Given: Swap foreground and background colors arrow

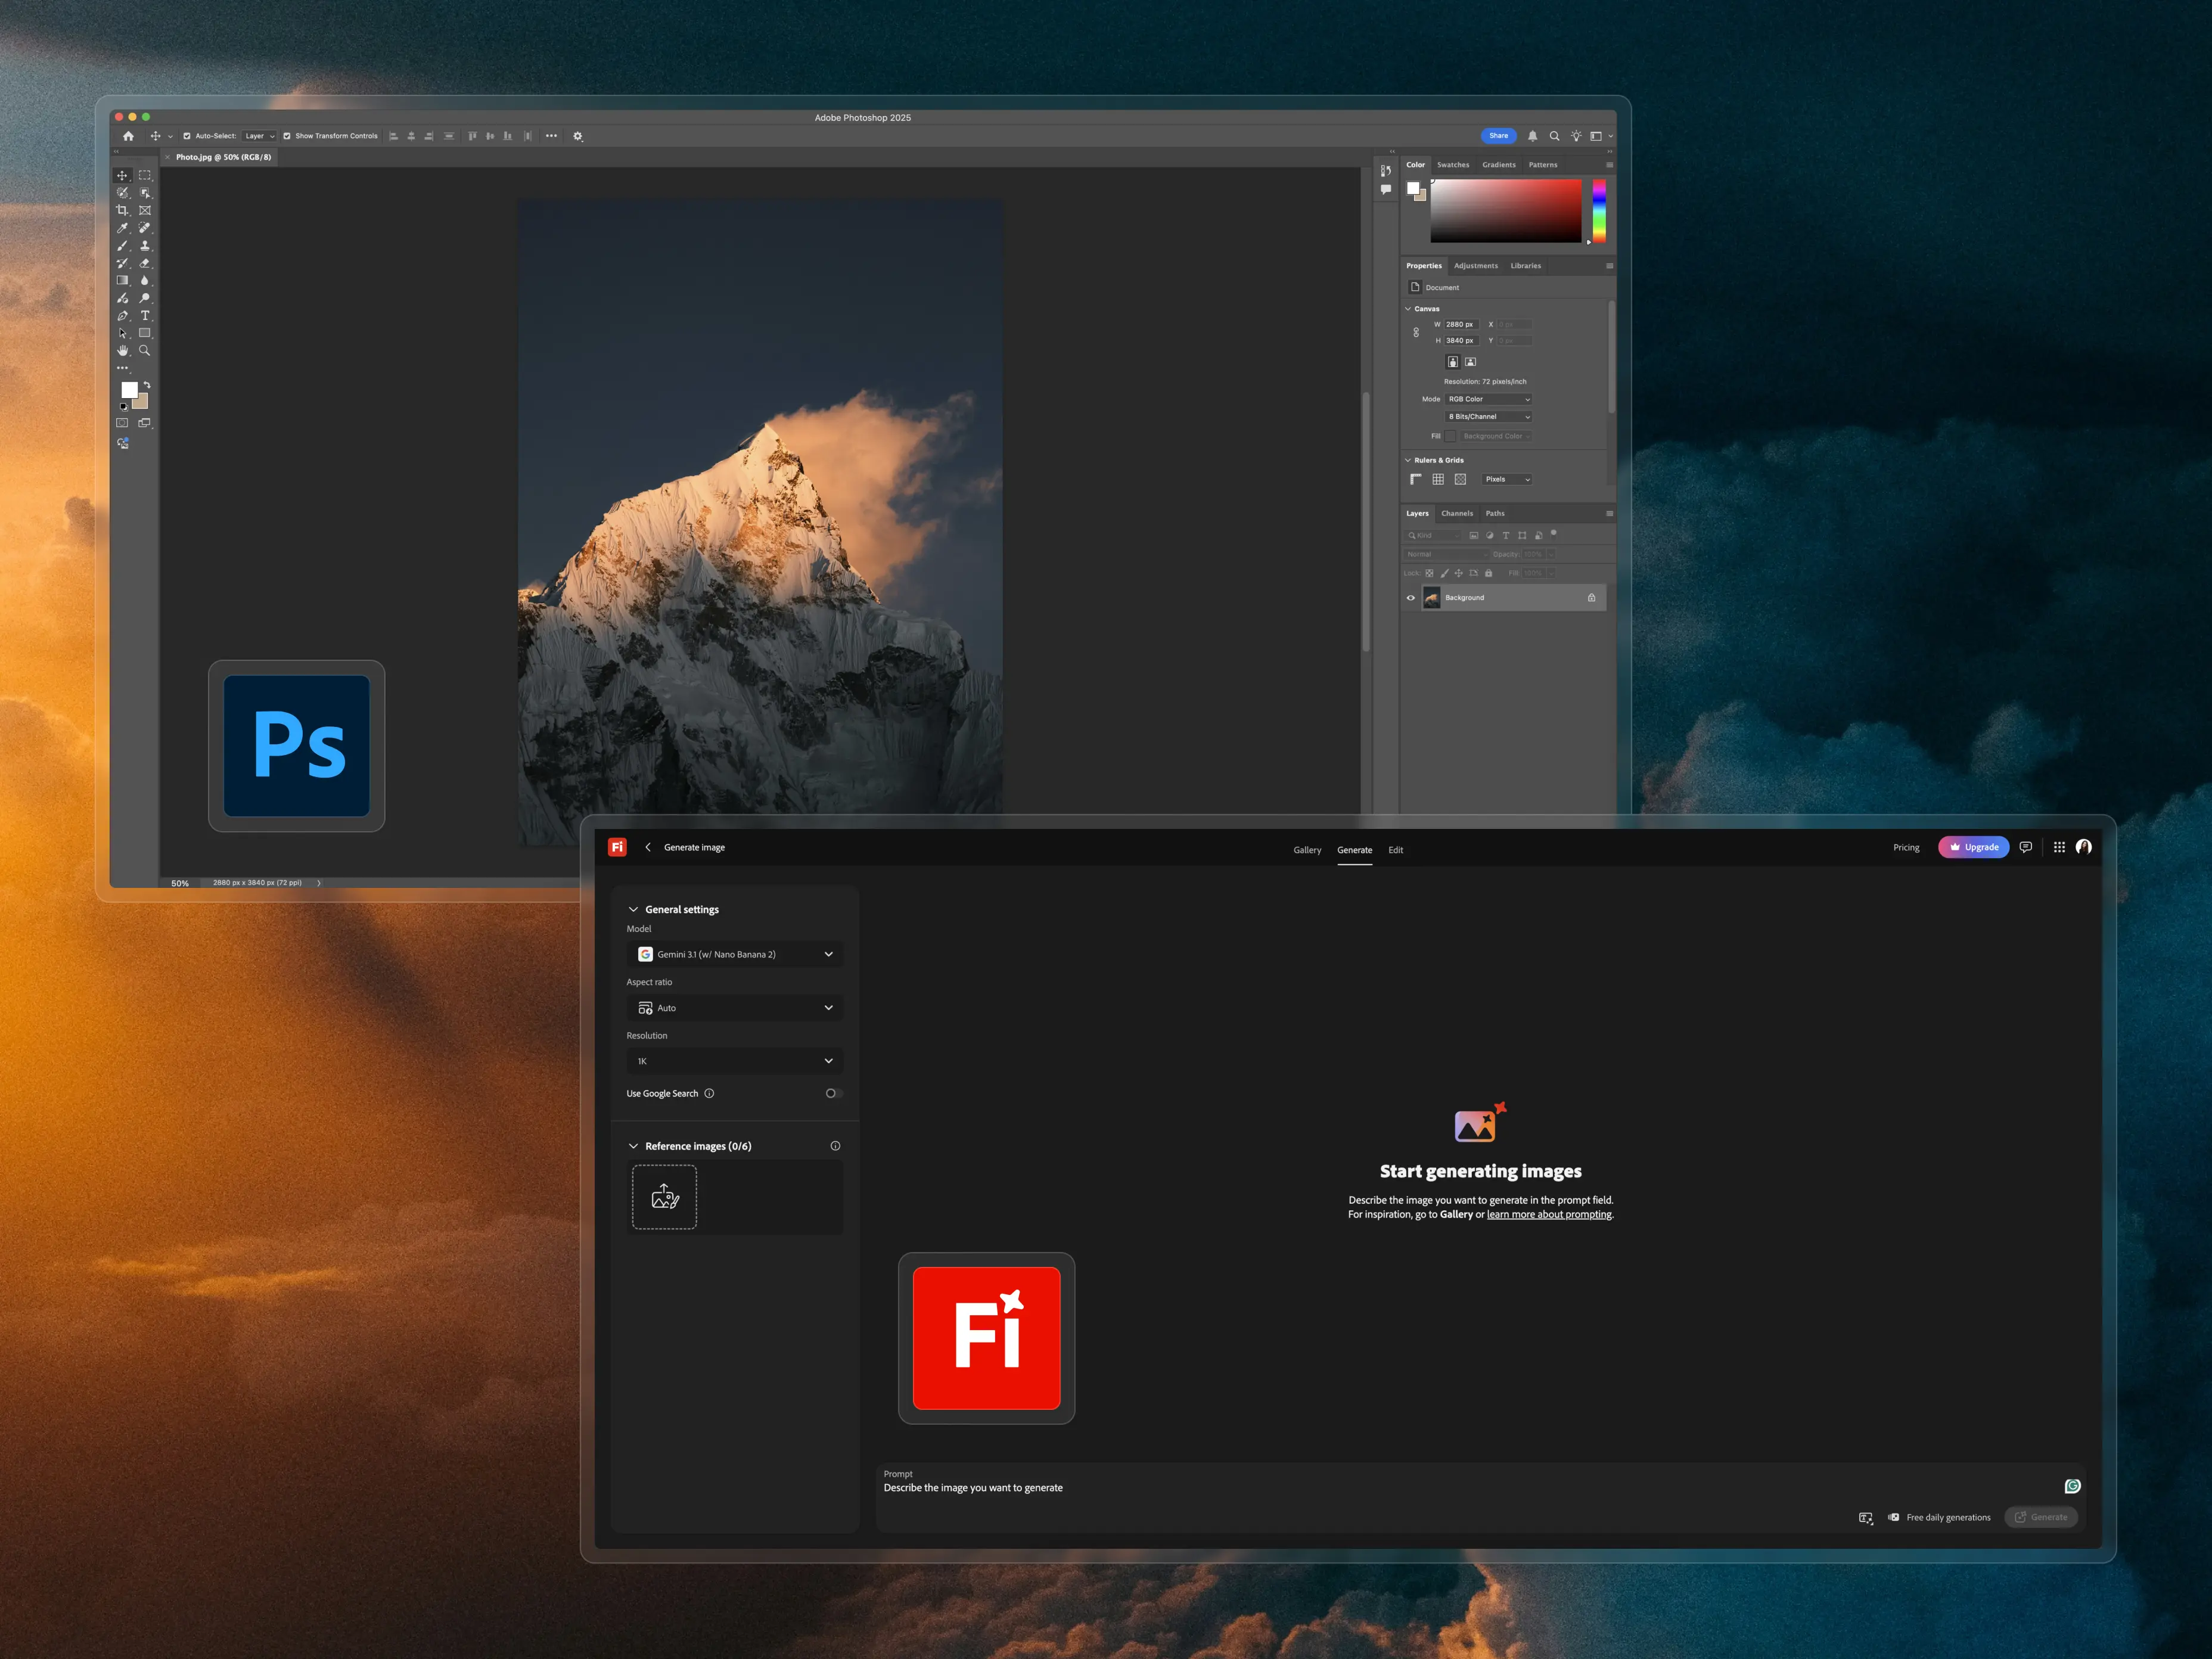Looking at the screenshot, I should [147, 385].
